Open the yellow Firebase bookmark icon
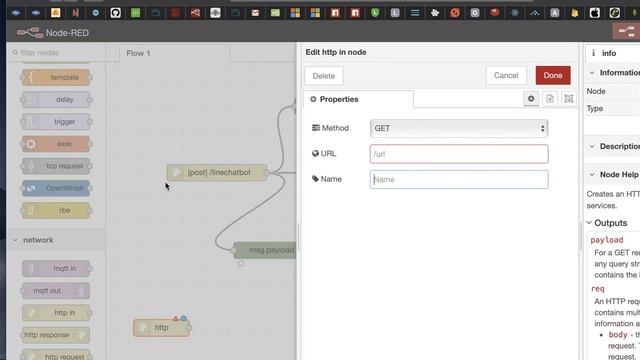Image resolution: width=640 pixels, height=360 pixels. click(575, 13)
